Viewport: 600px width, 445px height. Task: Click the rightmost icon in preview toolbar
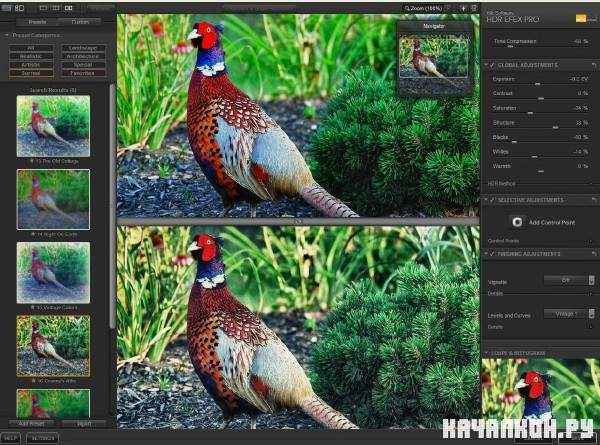474,8
